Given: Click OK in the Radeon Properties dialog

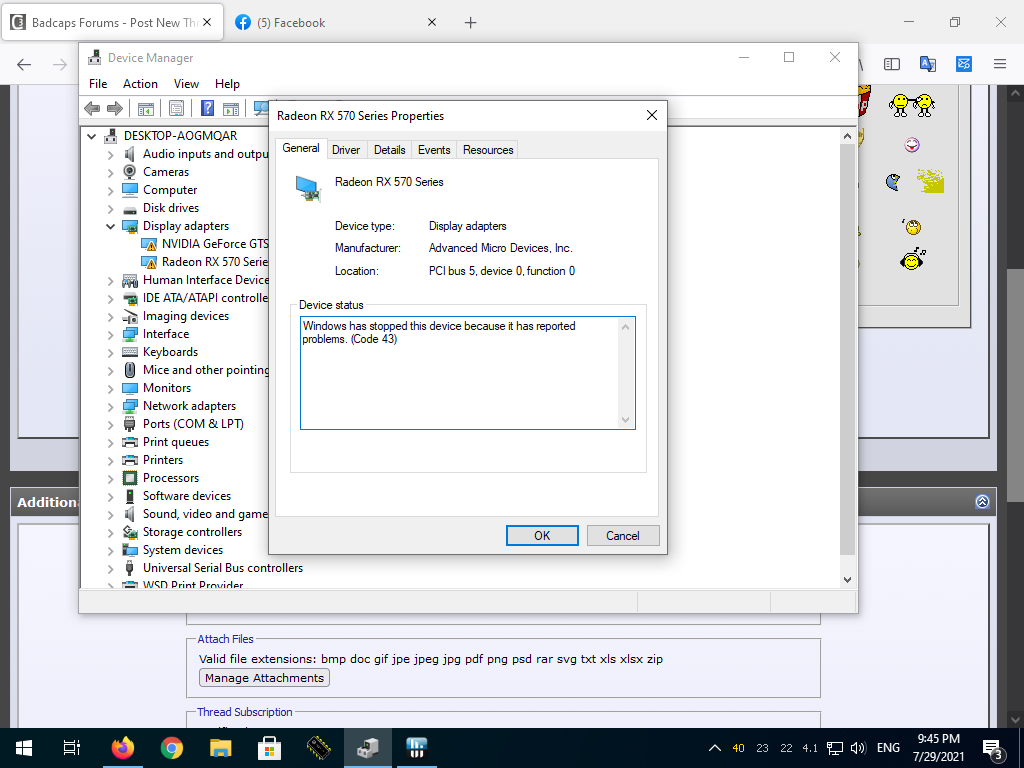Looking at the screenshot, I should click(542, 536).
